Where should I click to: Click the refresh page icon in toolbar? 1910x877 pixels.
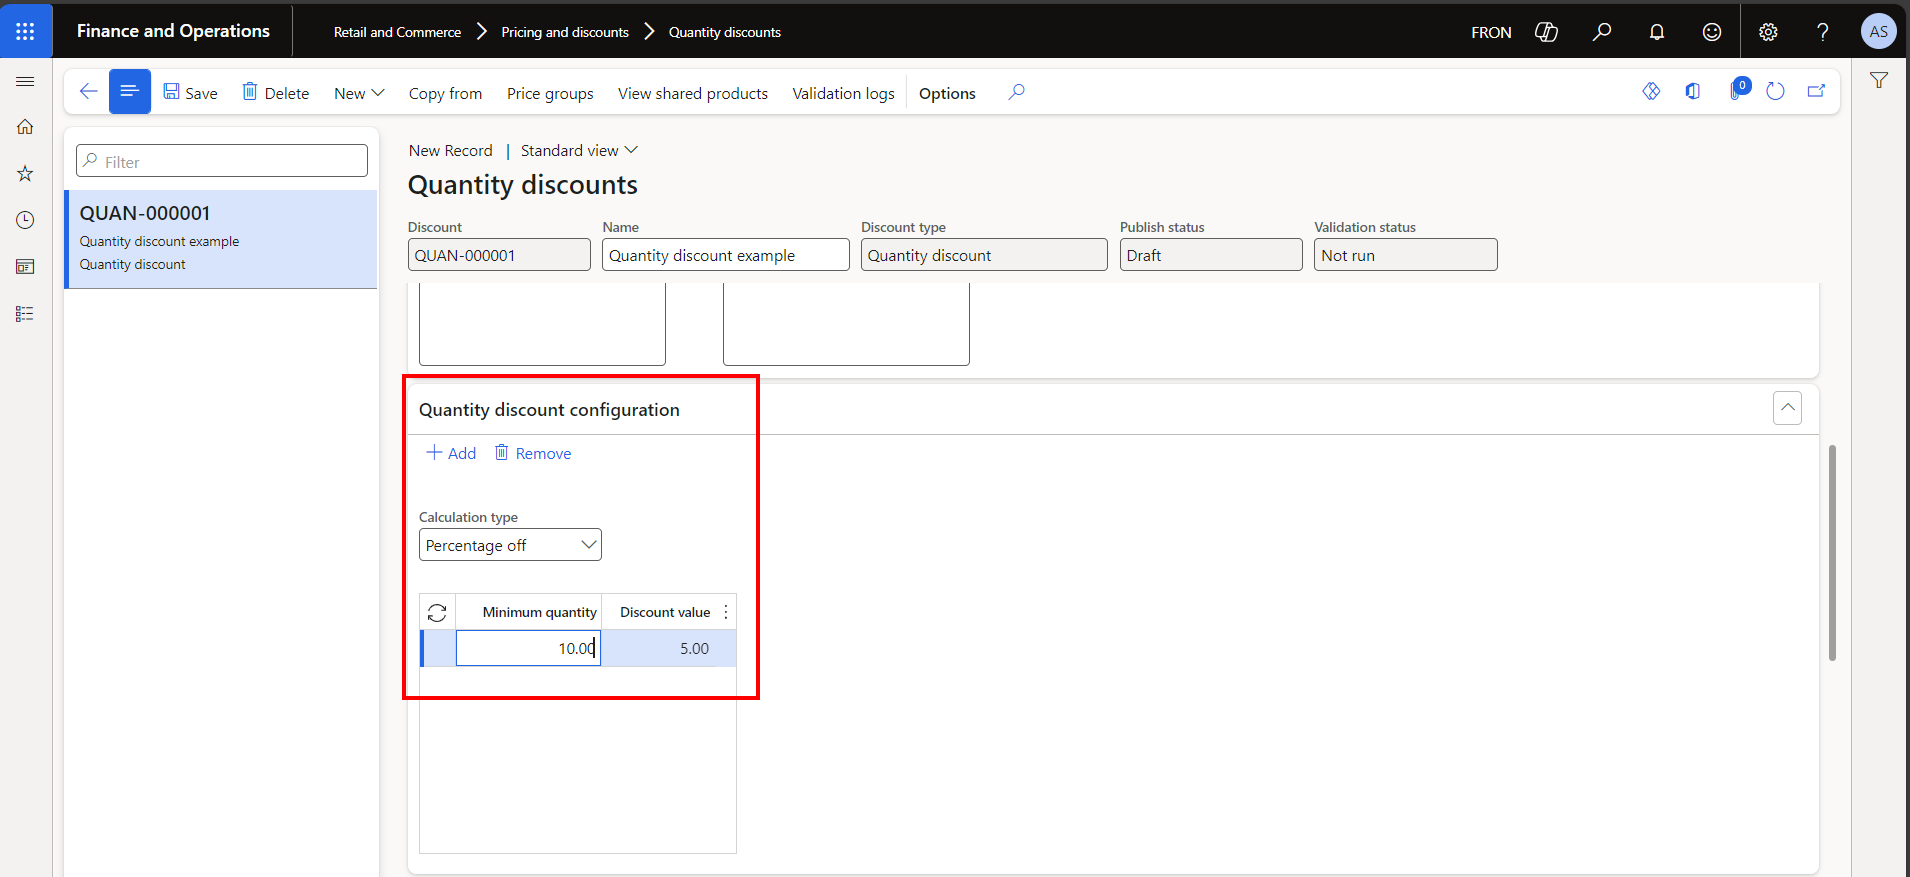click(1775, 92)
